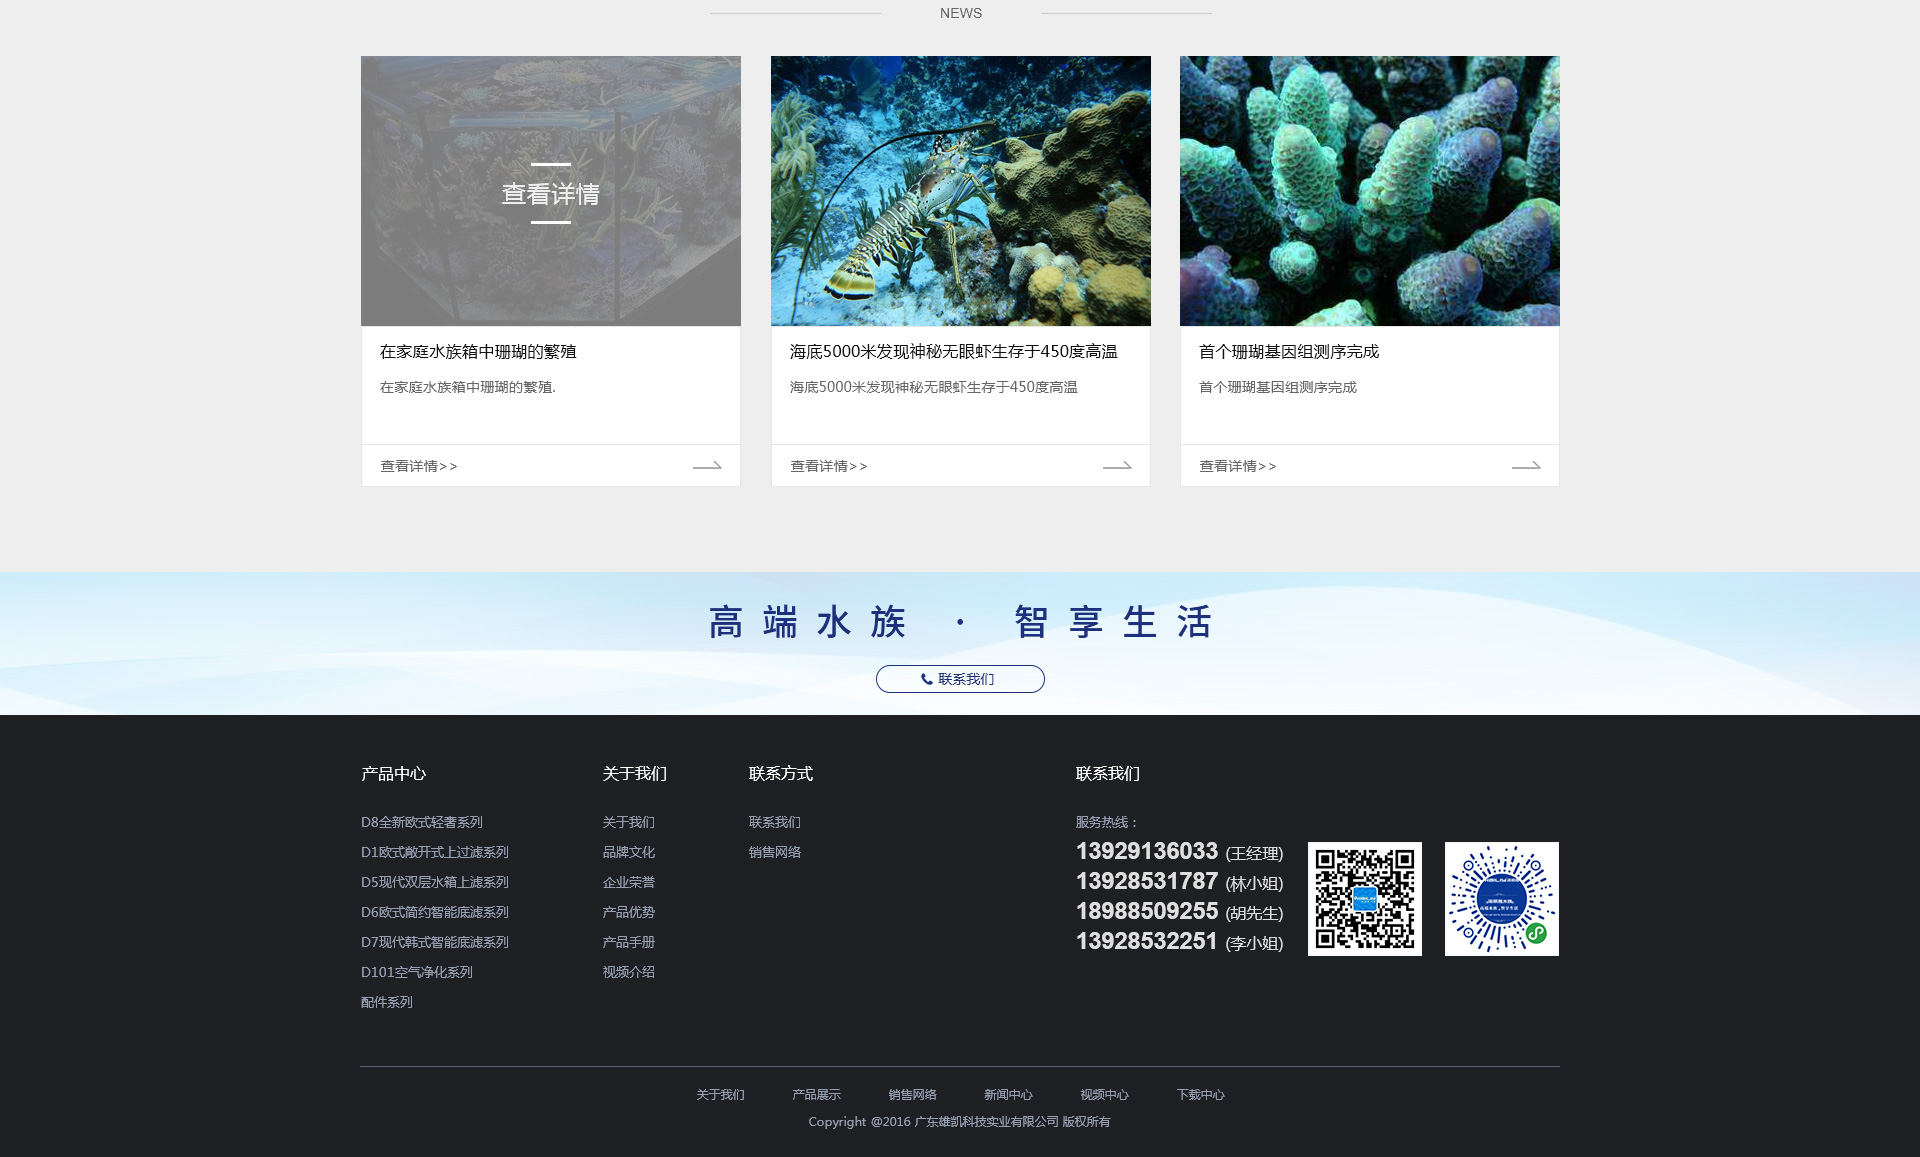
Task: Open article title 首个珊瑚基因组测序完成
Action: [1288, 352]
